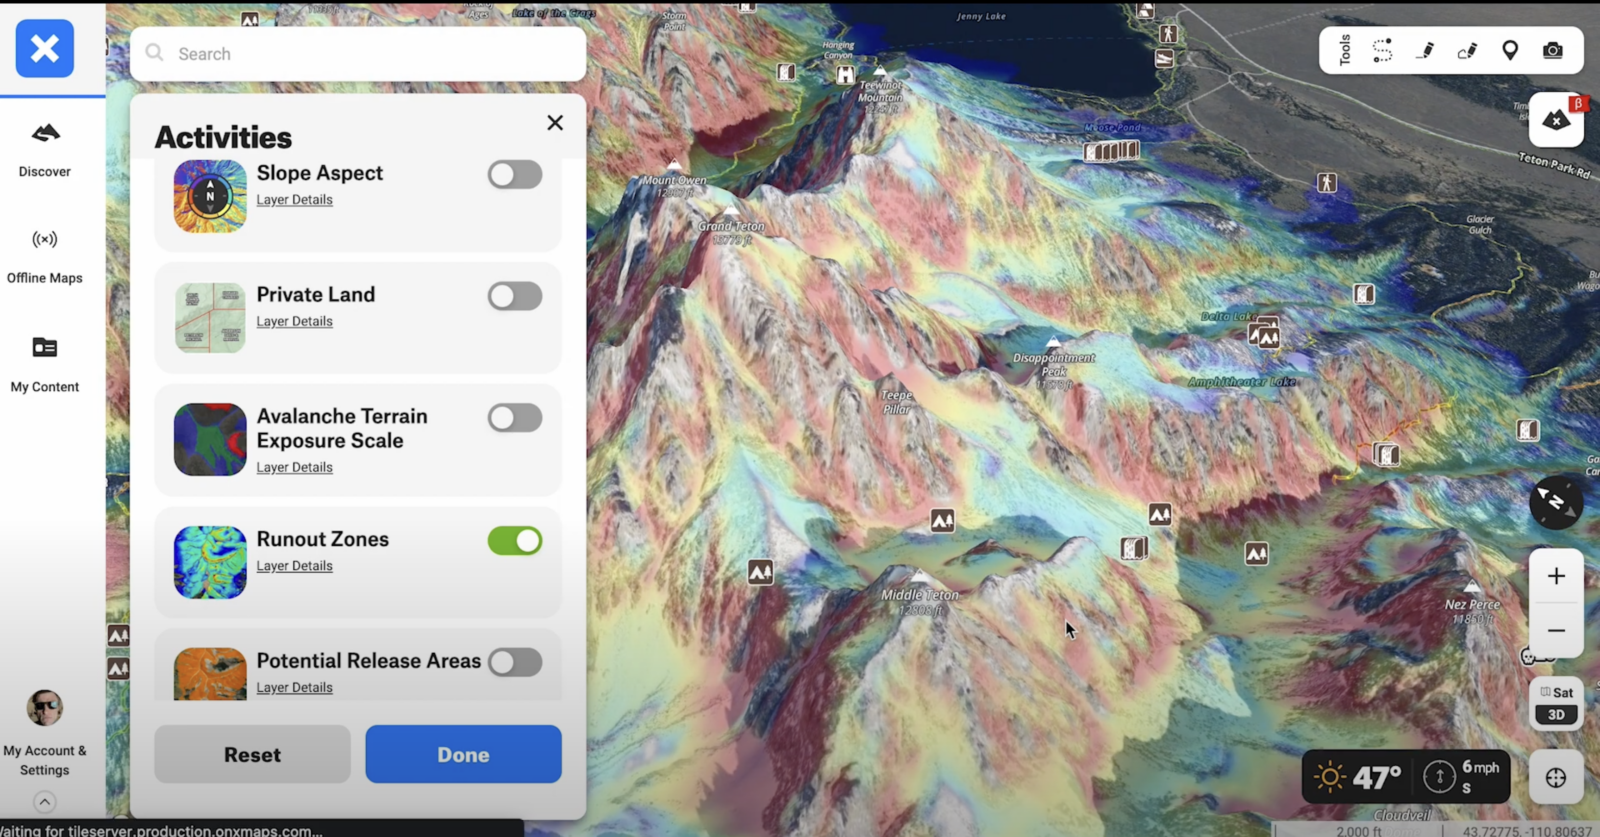Toggle Avalanche Terrain Exposure Scale on
The height and width of the screenshot is (837, 1600).
[x=515, y=418]
